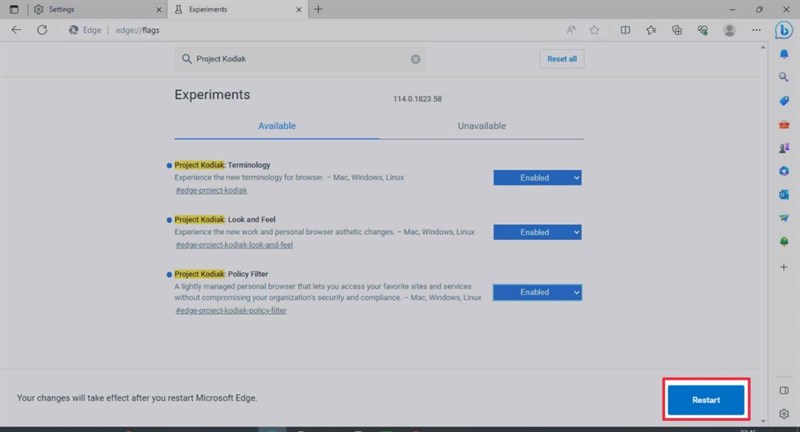Switch to the Unavailable tab
The height and width of the screenshot is (432, 800).
[482, 126]
